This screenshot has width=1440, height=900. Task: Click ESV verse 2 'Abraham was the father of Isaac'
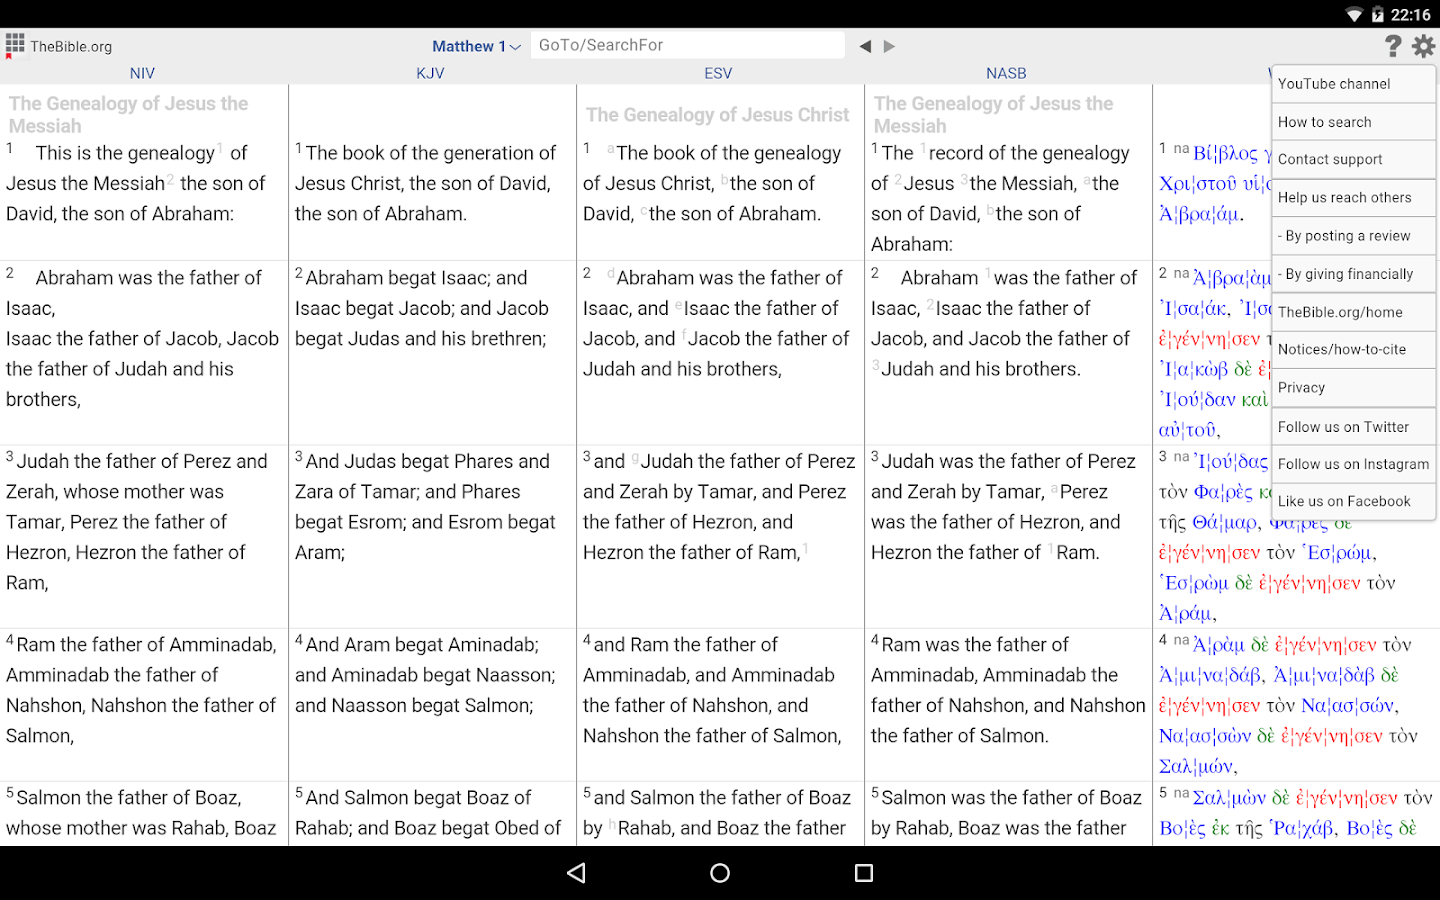(715, 293)
